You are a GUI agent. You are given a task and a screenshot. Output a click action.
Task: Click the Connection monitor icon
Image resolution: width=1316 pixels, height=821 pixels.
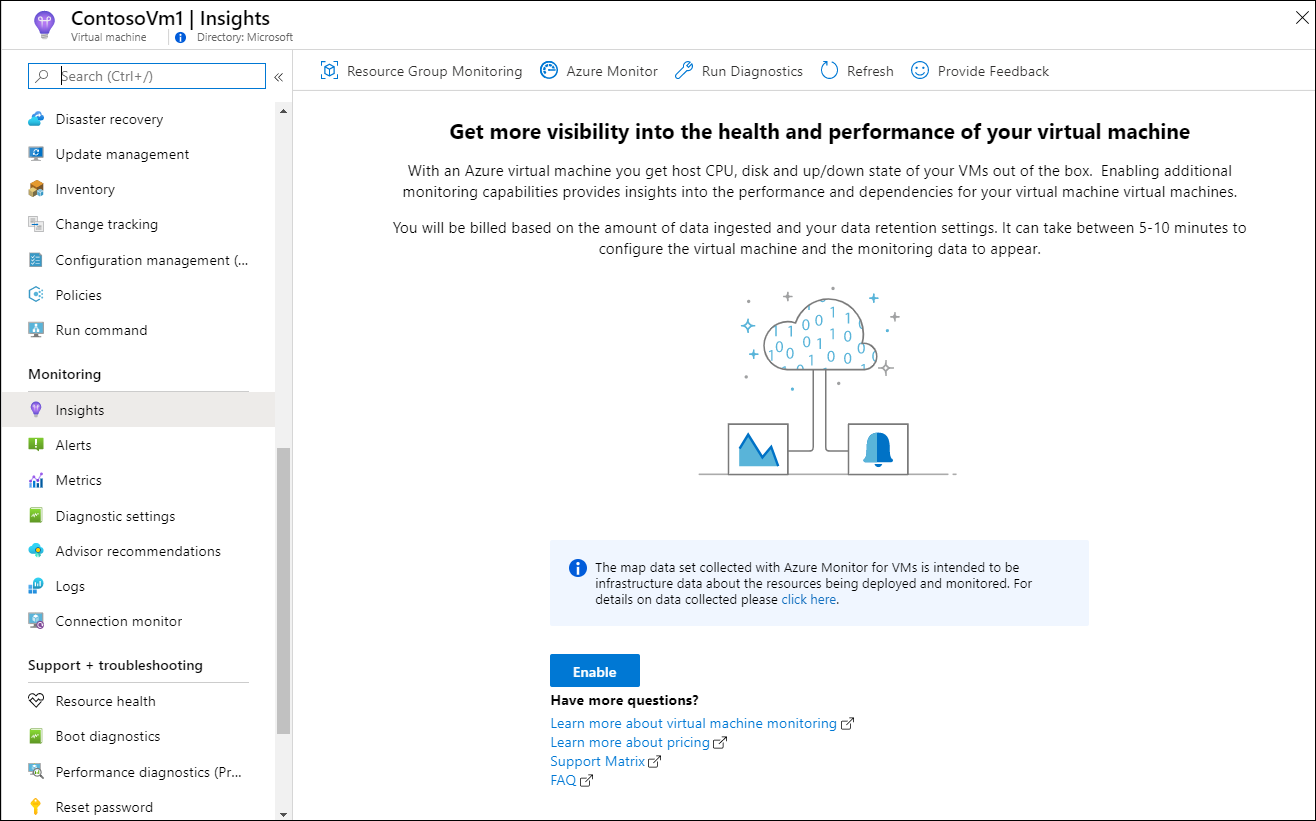[36, 620]
